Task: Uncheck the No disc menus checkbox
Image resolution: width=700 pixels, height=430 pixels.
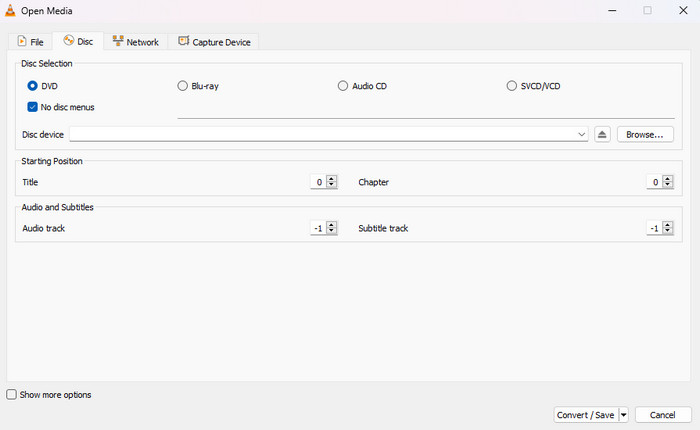Action: point(32,107)
